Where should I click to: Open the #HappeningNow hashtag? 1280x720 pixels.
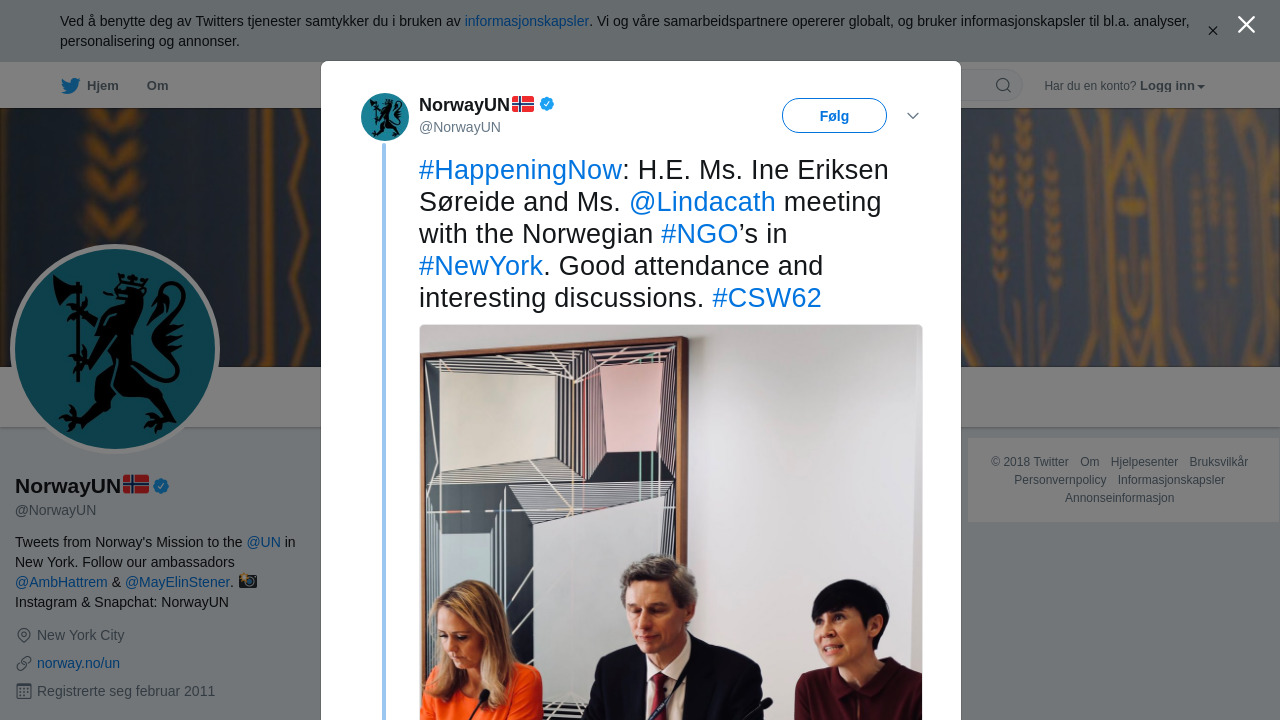(520, 170)
